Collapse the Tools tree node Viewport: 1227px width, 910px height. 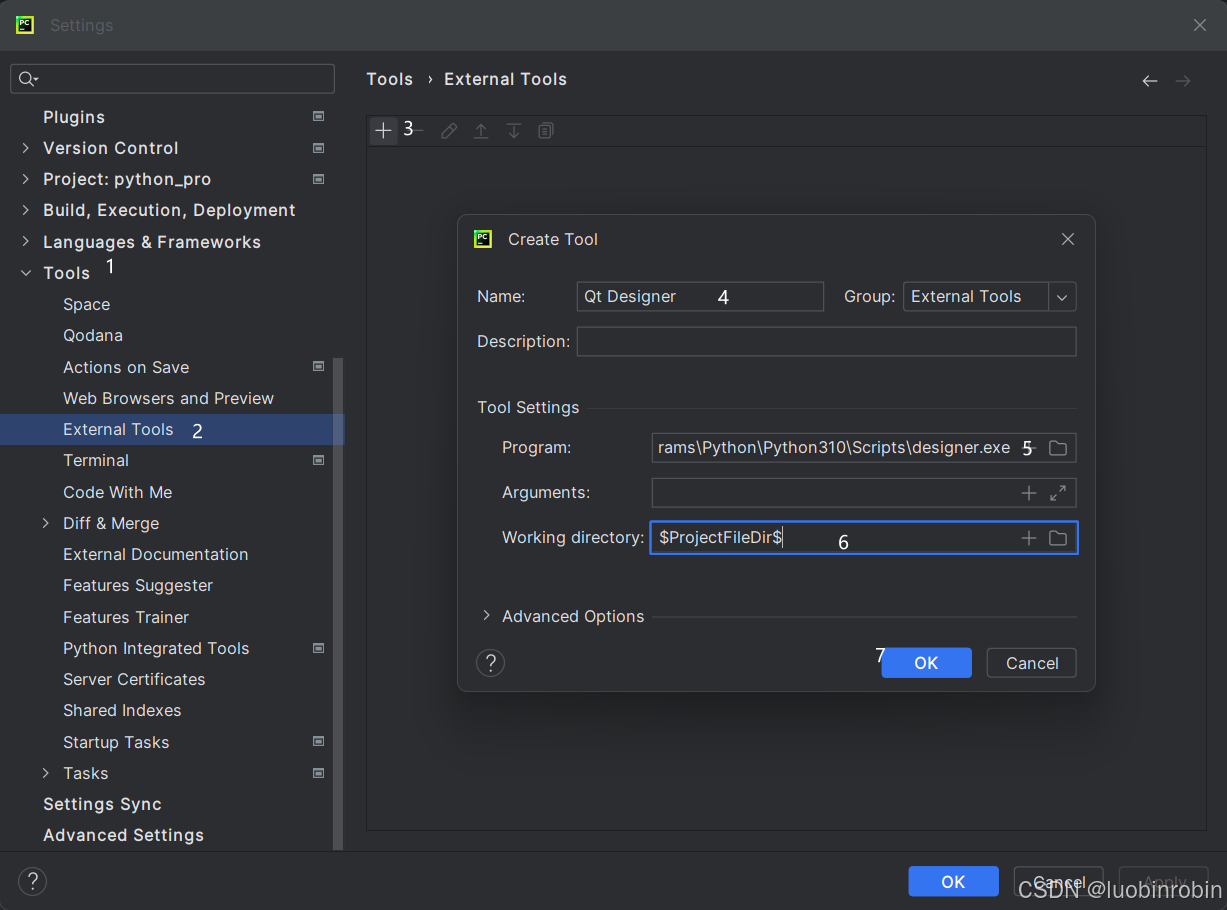[x=26, y=273]
